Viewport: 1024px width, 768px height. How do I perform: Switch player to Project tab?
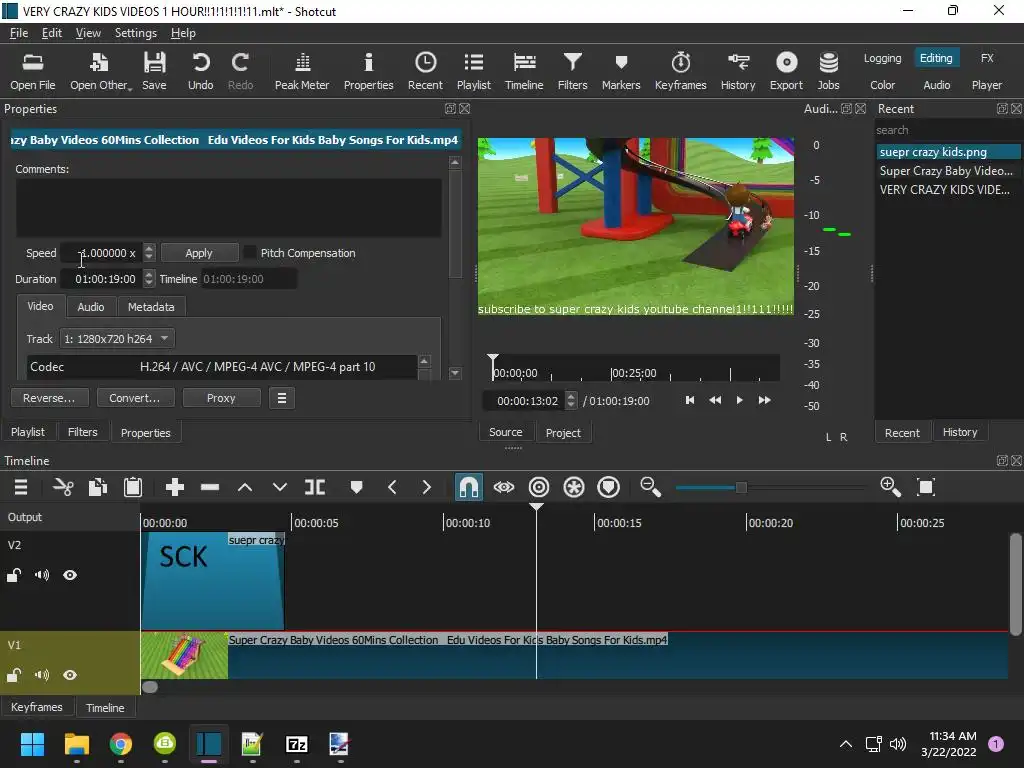563,433
